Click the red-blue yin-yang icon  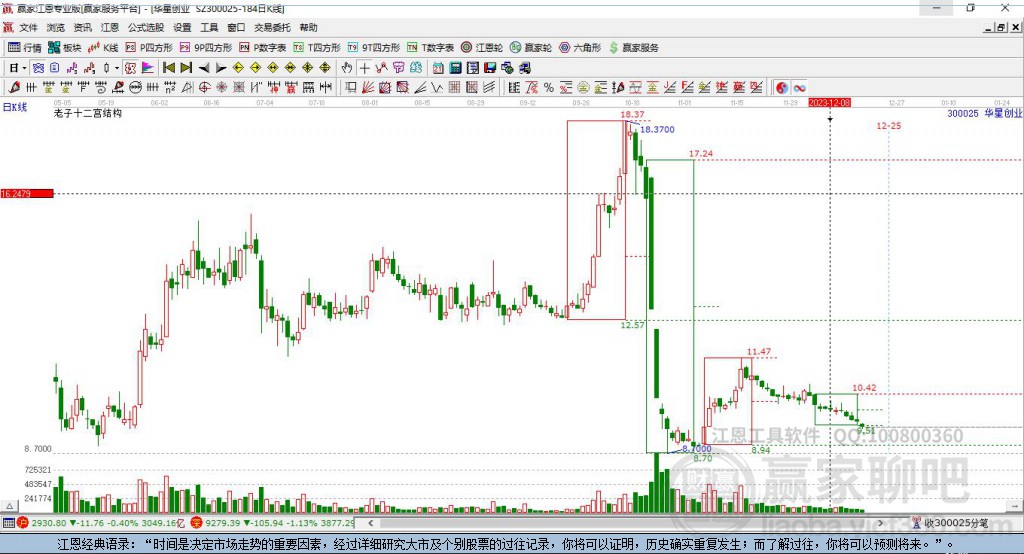click(782, 87)
